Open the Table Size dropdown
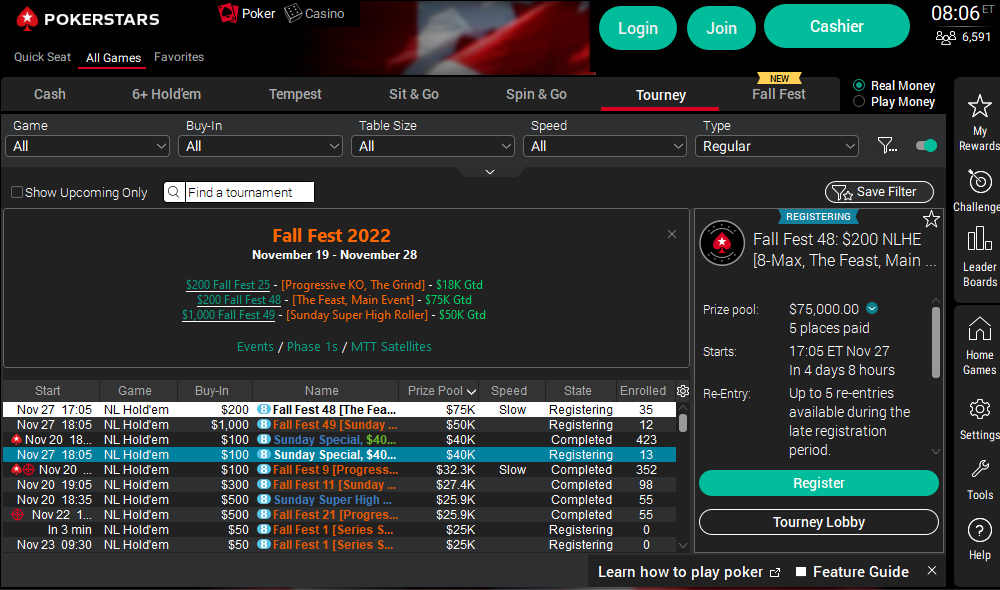Image resolution: width=1000 pixels, height=590 pixels. [x=433, y=146]
